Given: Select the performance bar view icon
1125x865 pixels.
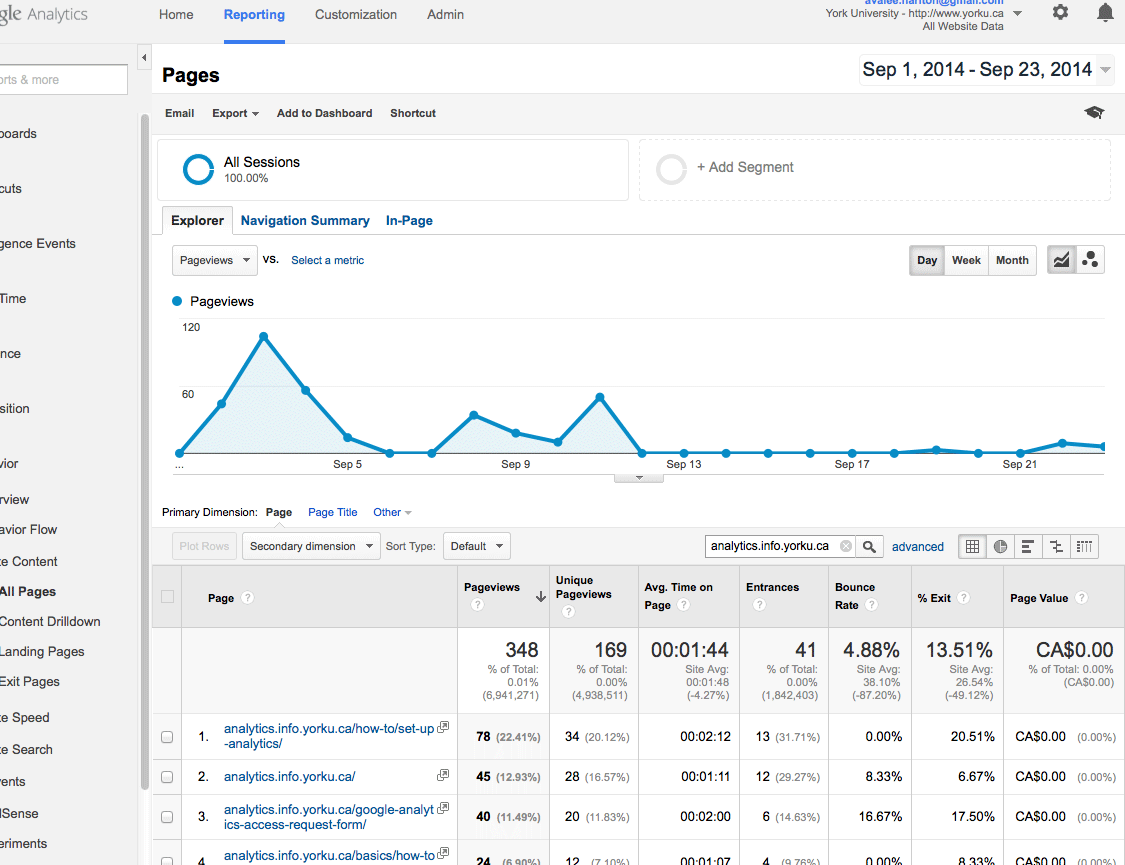Looking at the screenshot, I should (1027, 547).
